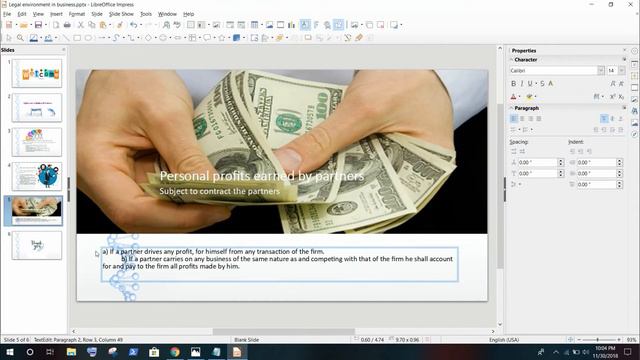Insert a table using Table icon
This screenshot has height=360, width=640.
click(254, 25)
